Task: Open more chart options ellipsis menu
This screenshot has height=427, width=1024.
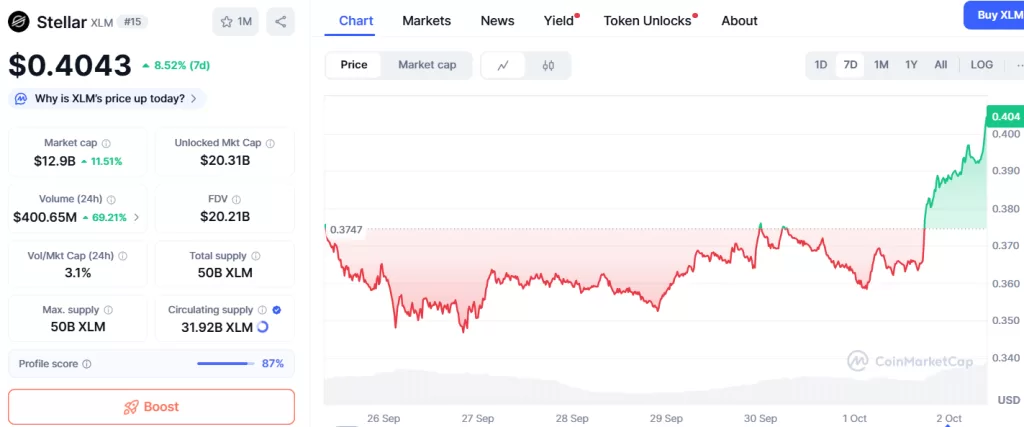Action: [1018, 65]
